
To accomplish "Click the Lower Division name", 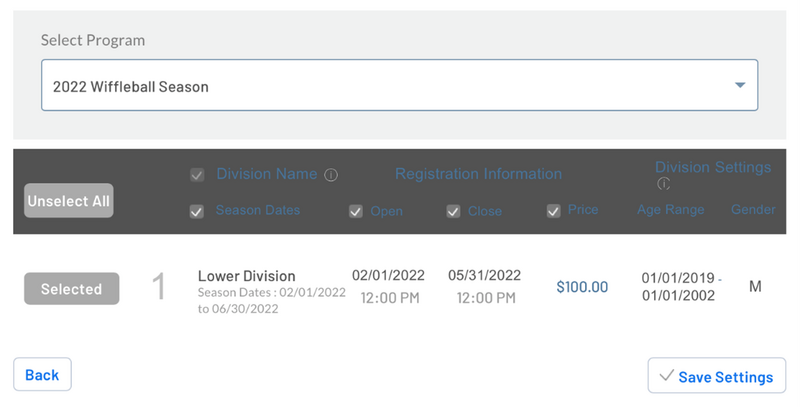I will coord(246,276).
